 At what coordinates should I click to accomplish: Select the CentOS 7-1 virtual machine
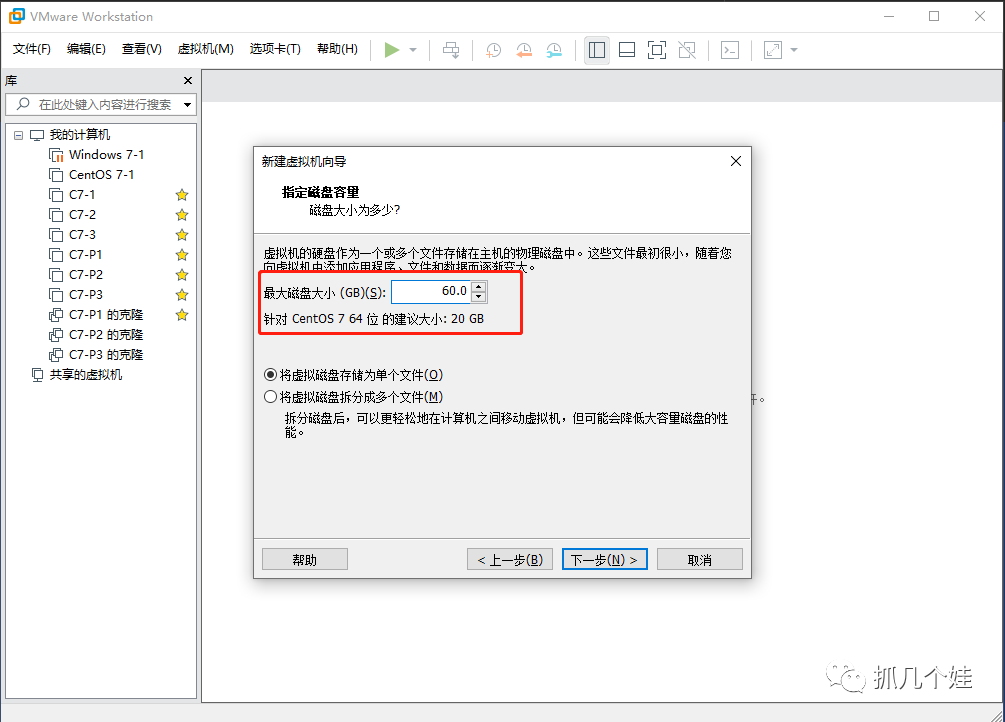click(x=101, y=174)
